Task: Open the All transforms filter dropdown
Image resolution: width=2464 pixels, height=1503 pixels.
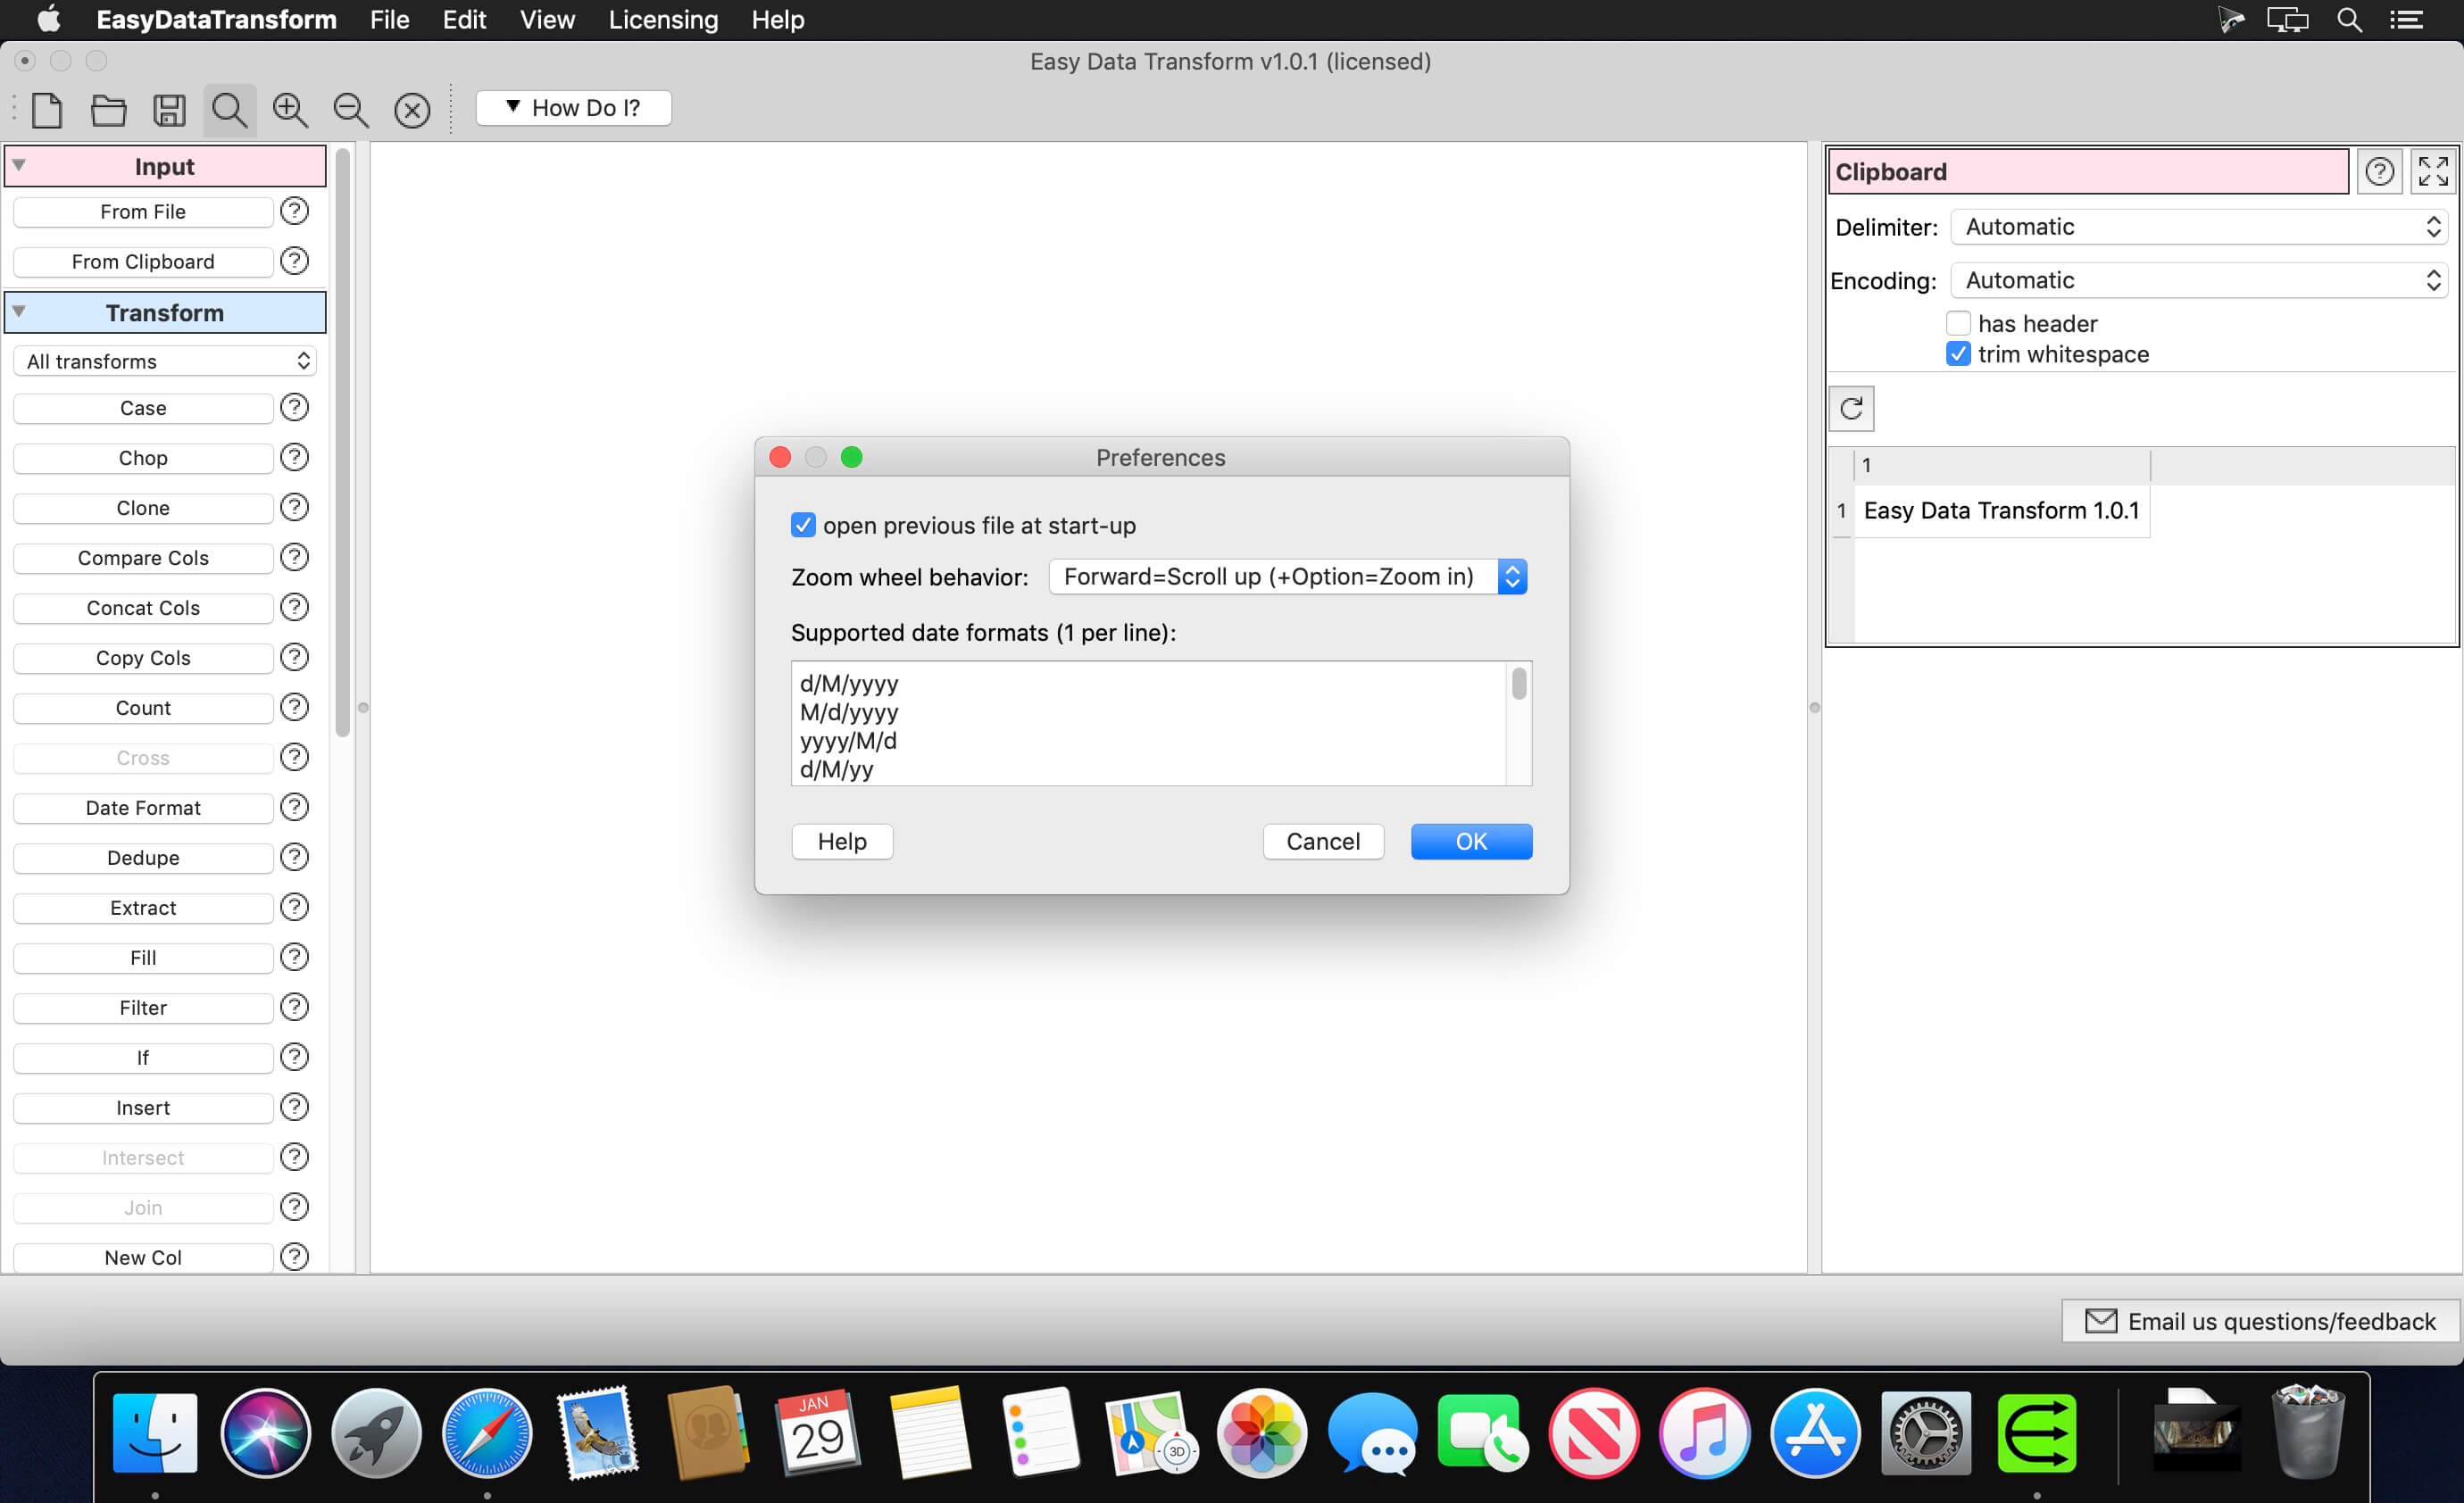Action: 165,361
